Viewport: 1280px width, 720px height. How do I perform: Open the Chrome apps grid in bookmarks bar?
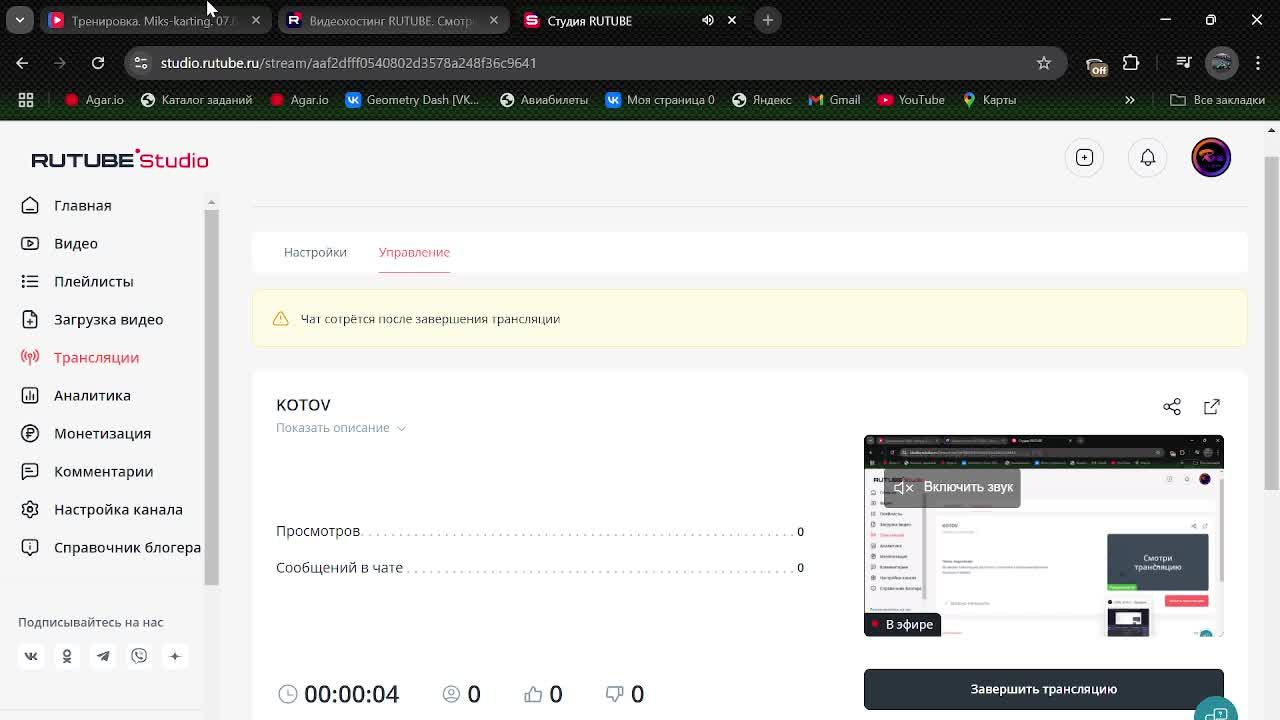click(x=26, y=100)
